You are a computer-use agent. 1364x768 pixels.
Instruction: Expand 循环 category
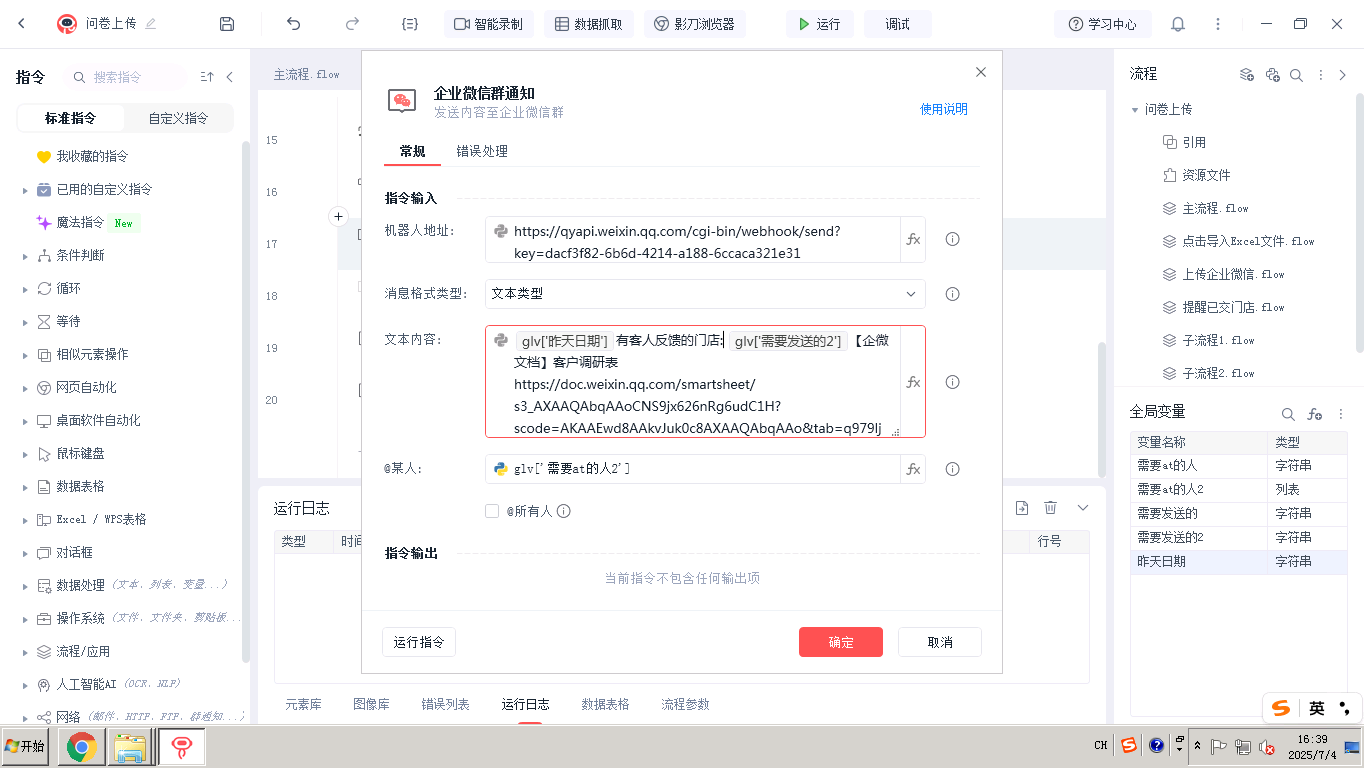click(x=24, y=288)
